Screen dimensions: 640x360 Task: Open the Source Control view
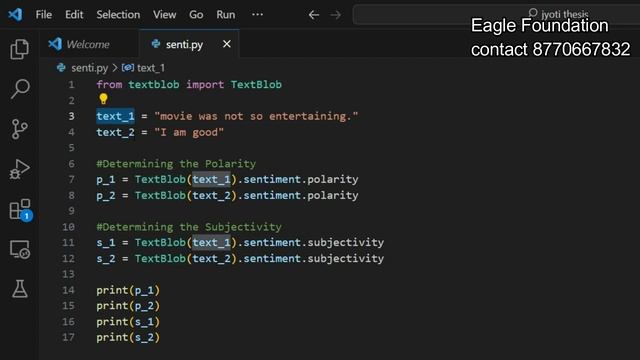pyautogui.click(x=20, y=129)
